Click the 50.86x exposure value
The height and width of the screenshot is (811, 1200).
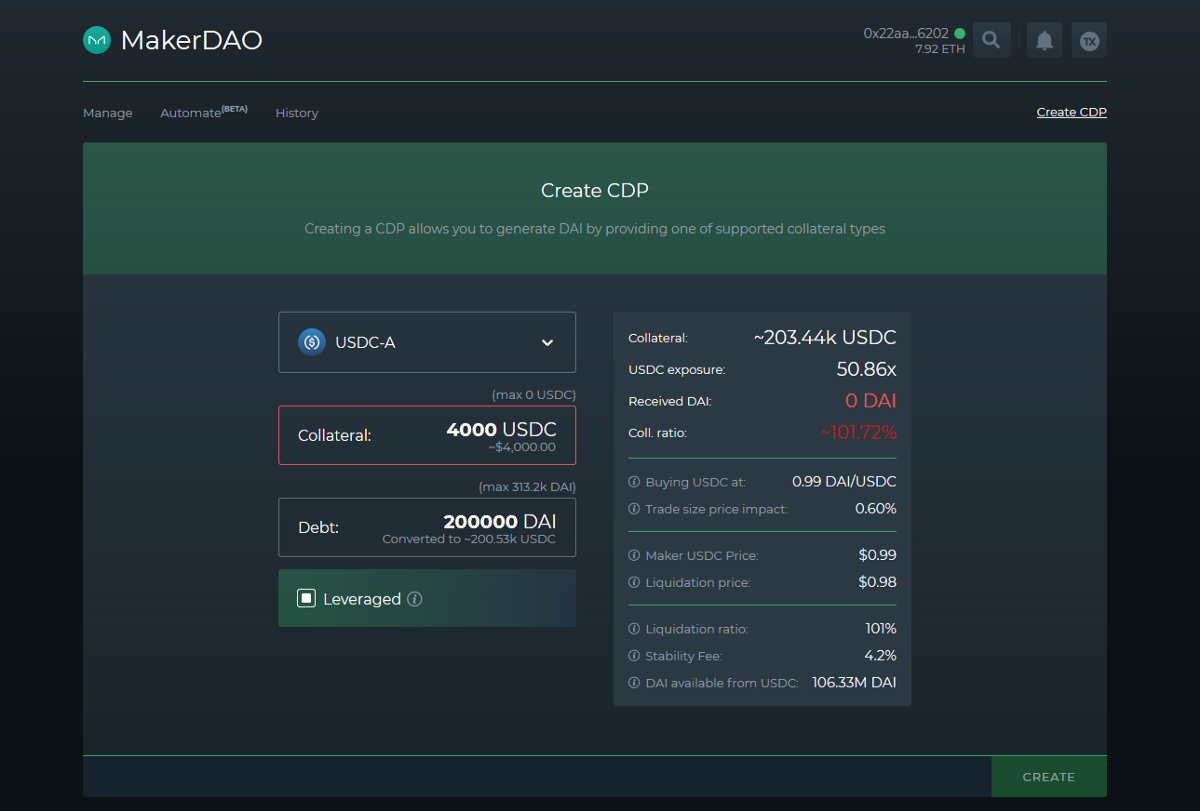(x=866, y=369)
